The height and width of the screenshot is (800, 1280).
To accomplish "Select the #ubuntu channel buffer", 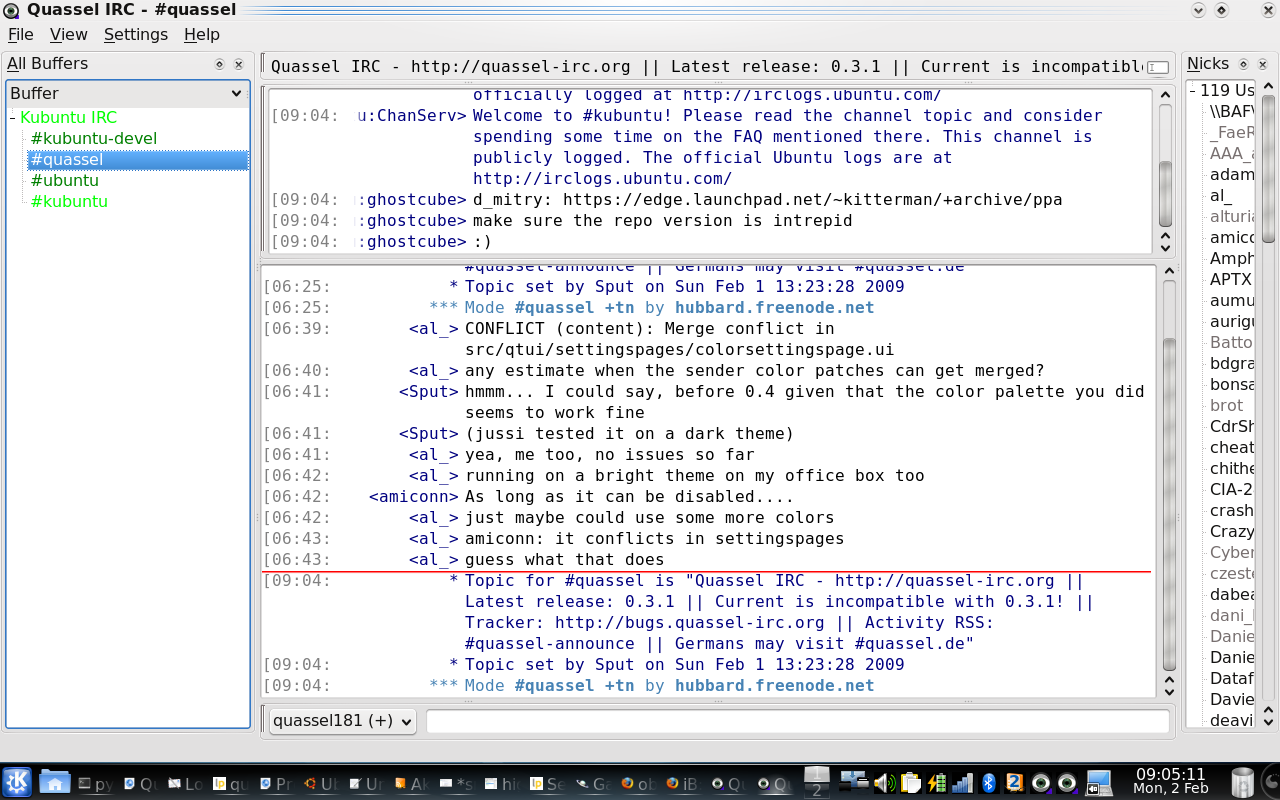I will pyautogui.click(x=65, y=180).
